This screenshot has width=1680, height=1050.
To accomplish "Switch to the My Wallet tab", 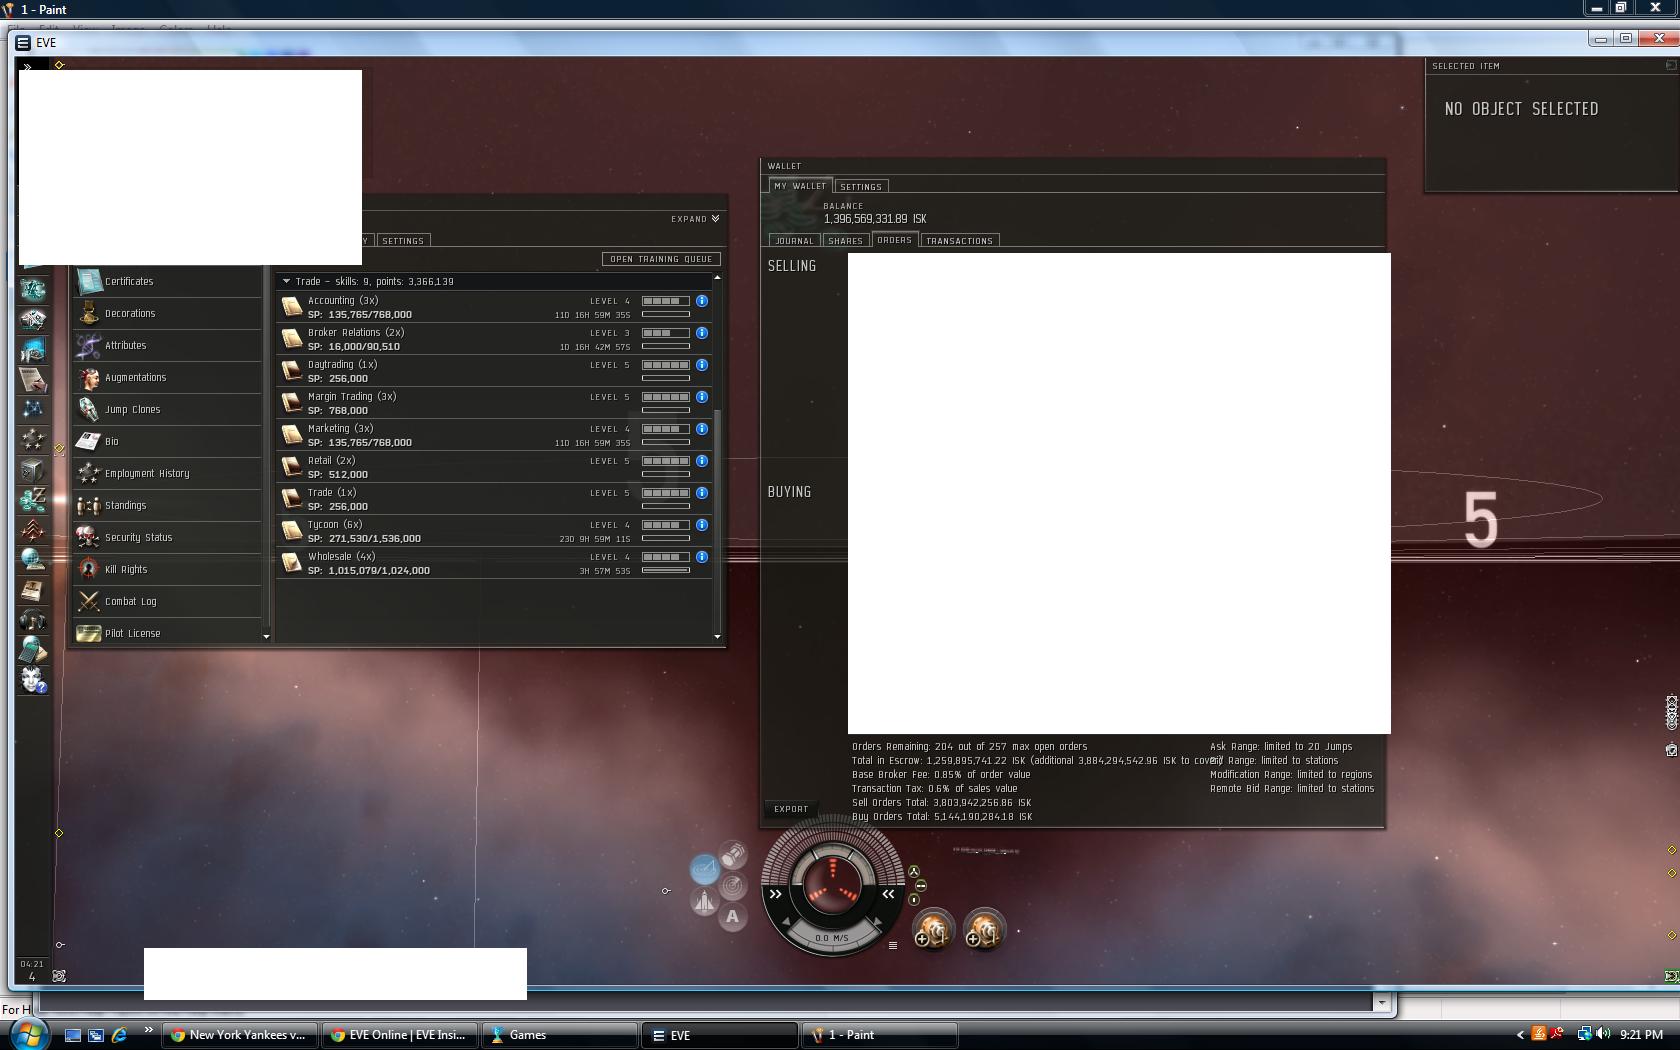I will coord(800,186).
